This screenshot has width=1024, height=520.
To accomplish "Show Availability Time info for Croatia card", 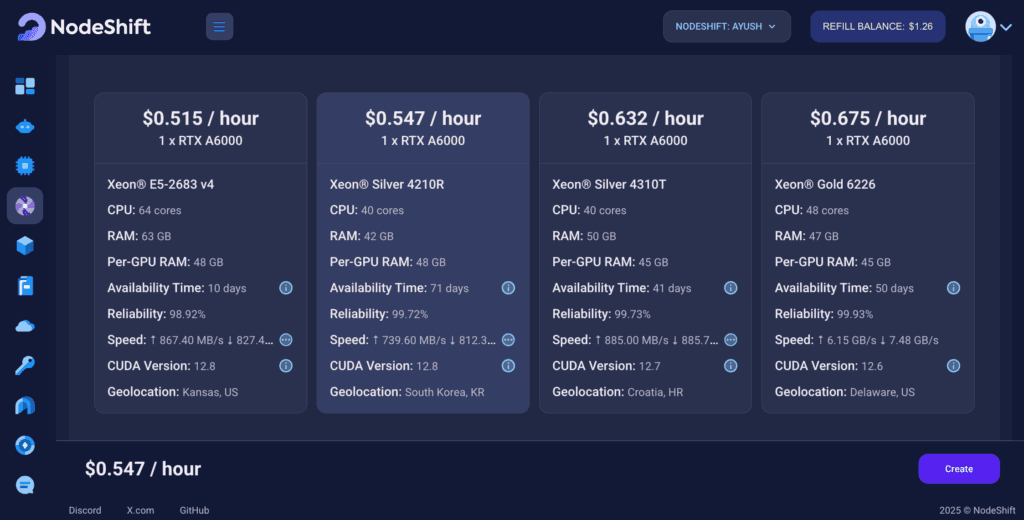I will [731, 288].
